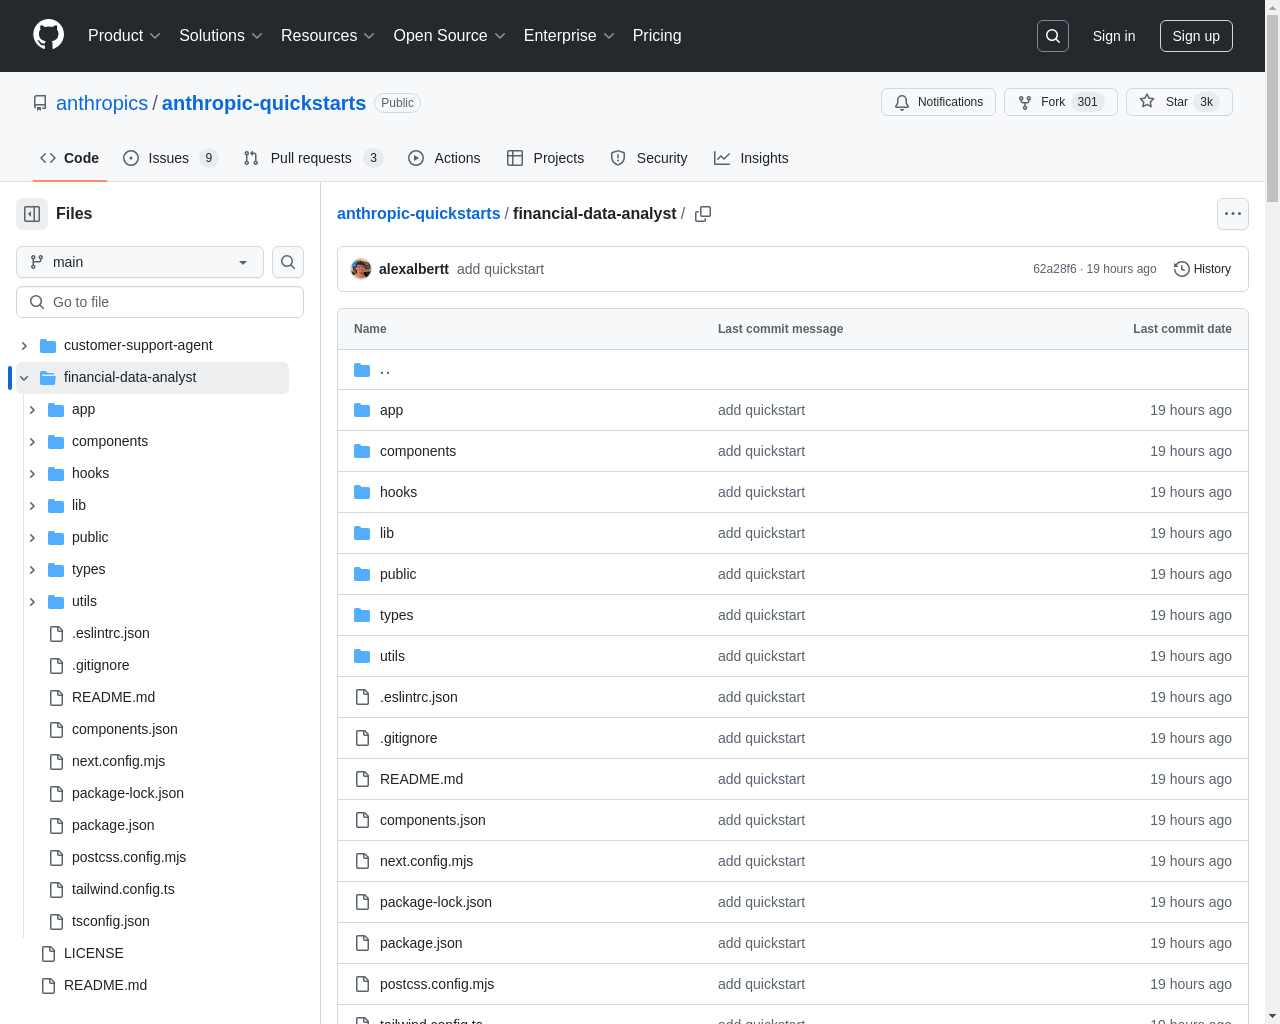Click folder icon of utils row in table
Viewport: 1280px width, 1024px height.
[x=362, y=656]
